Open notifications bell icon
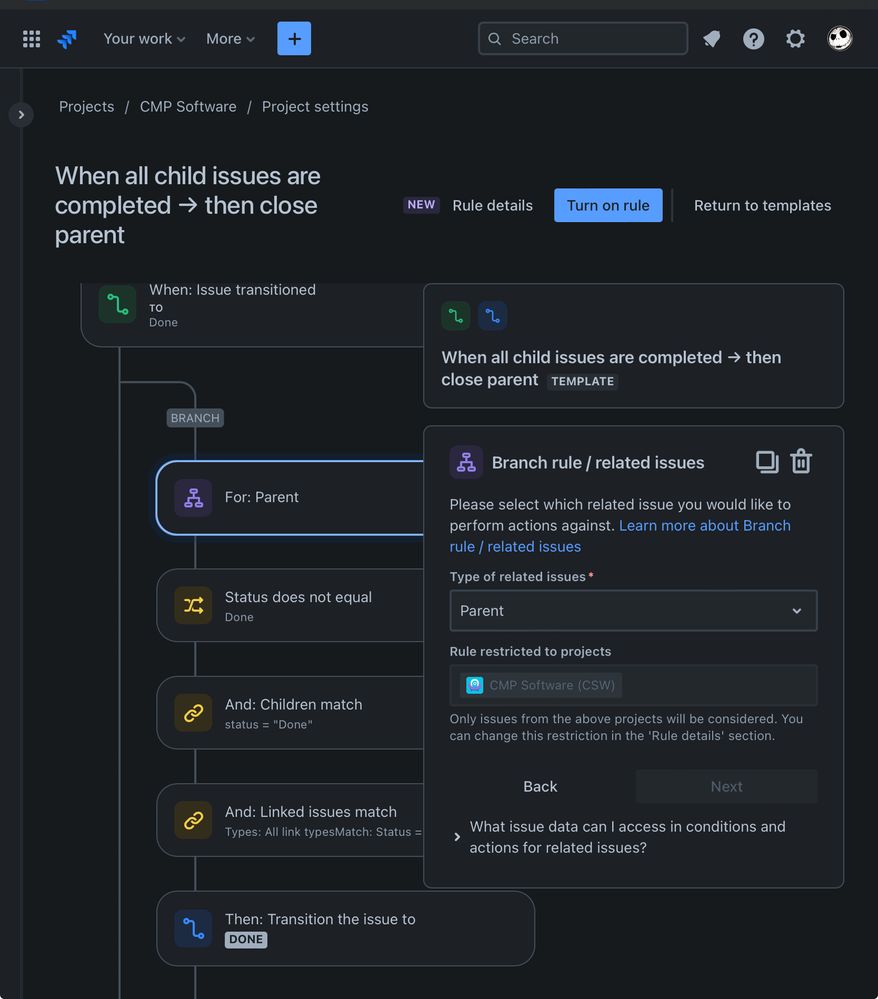The height and width of the screenshot is (999, 878). click(712, 39)
